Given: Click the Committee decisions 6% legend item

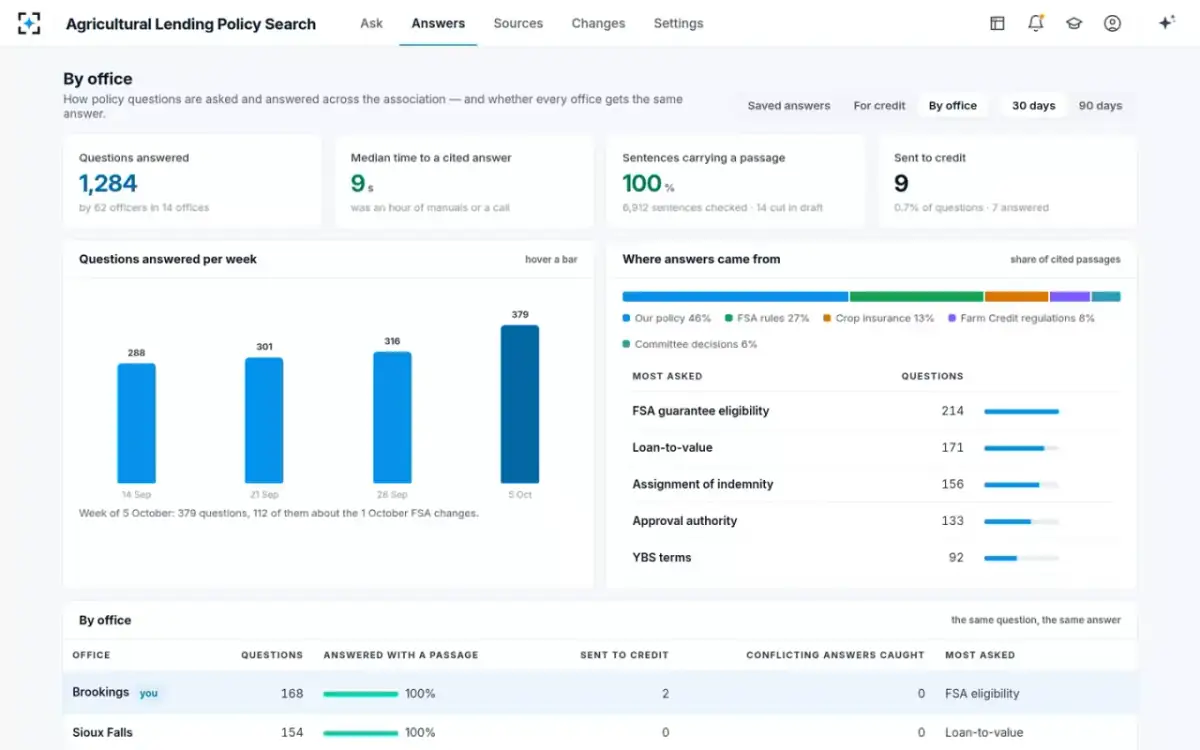Looking at the screenshot, I should click(x=690, y=344).
